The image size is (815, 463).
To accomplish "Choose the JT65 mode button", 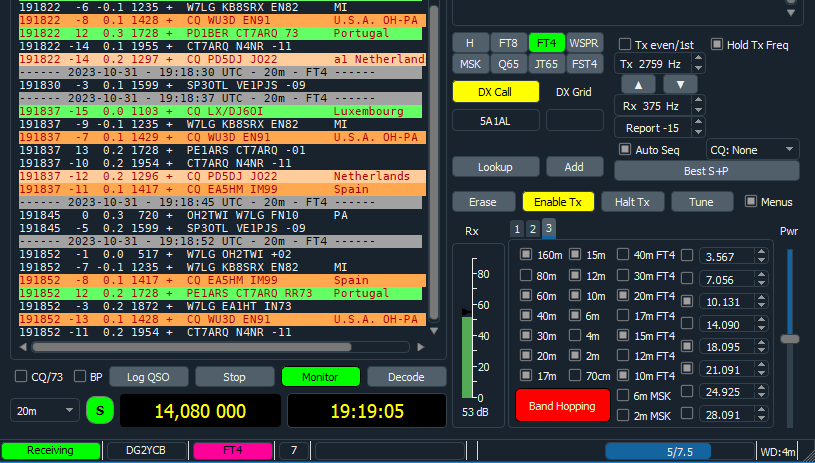I will [546, 64].
